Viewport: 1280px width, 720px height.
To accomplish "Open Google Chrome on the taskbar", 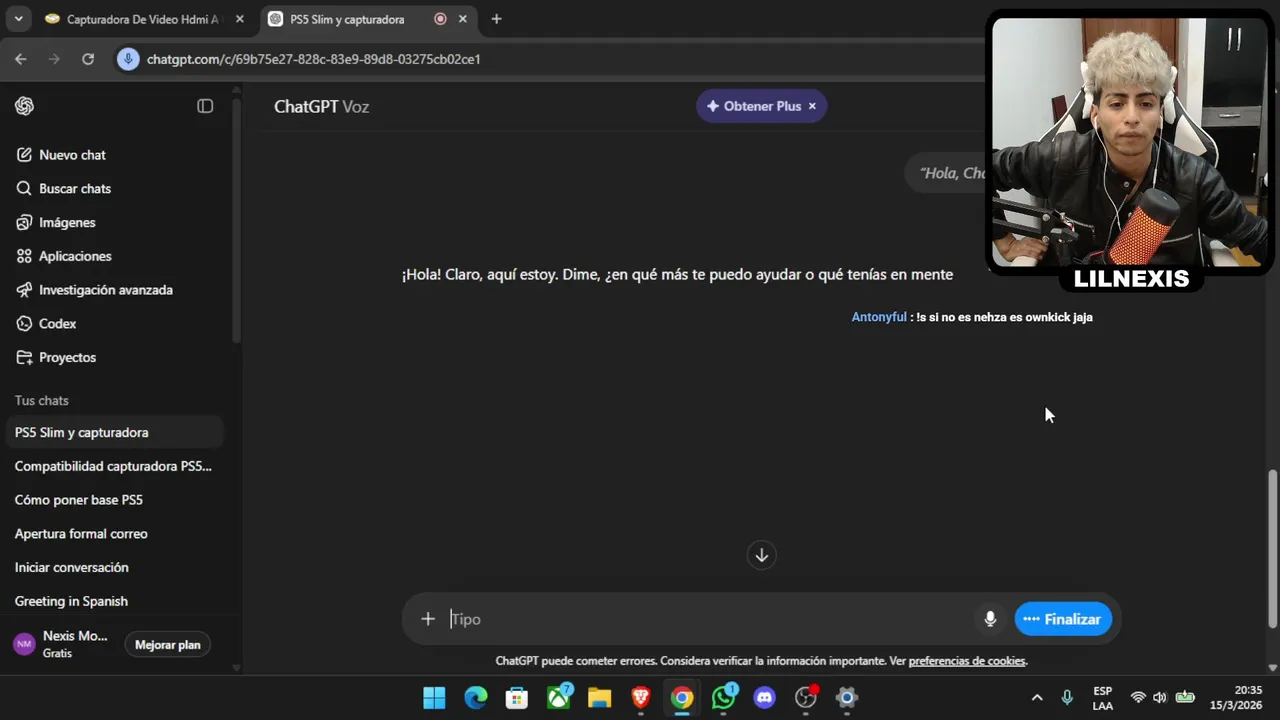I will click(682, 698).
